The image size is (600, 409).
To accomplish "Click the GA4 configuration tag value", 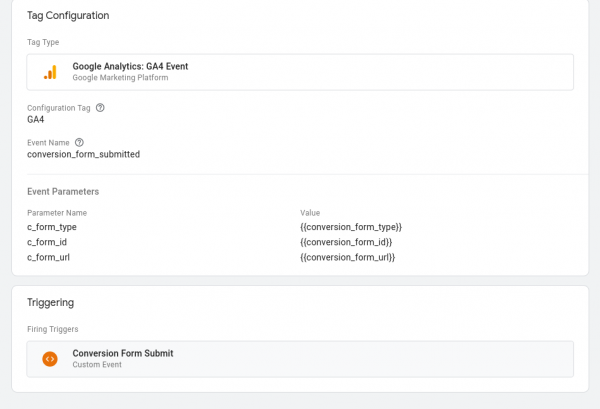I will [36, 120].
